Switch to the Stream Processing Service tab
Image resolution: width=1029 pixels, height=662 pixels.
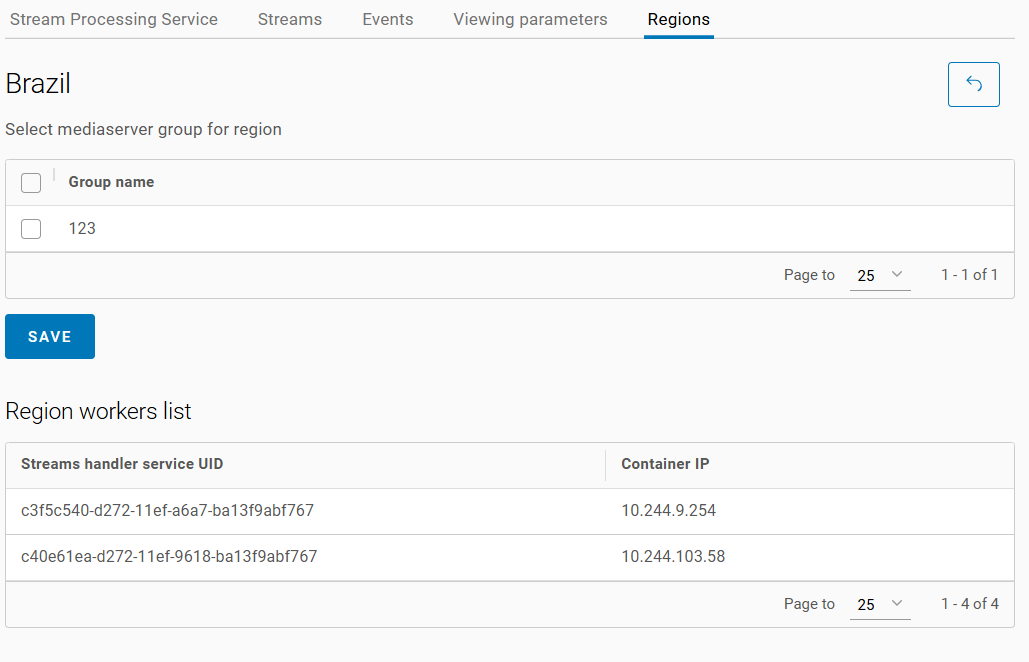click(x=114, y=19)
